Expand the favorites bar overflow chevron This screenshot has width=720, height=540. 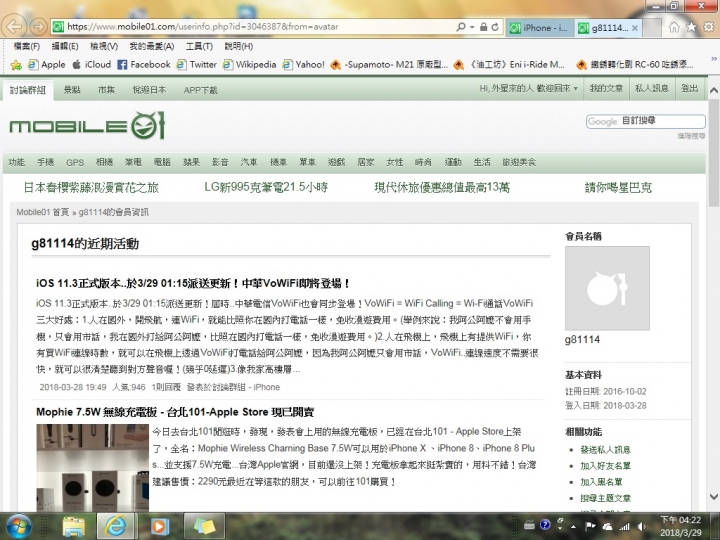tap(714, 59)
